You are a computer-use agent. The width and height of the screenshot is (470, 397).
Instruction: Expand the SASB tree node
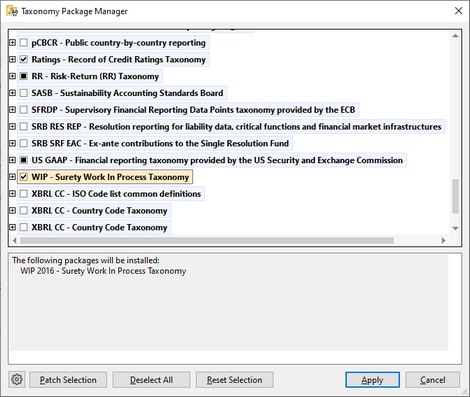pyautogui.click(x=12, y=93)
